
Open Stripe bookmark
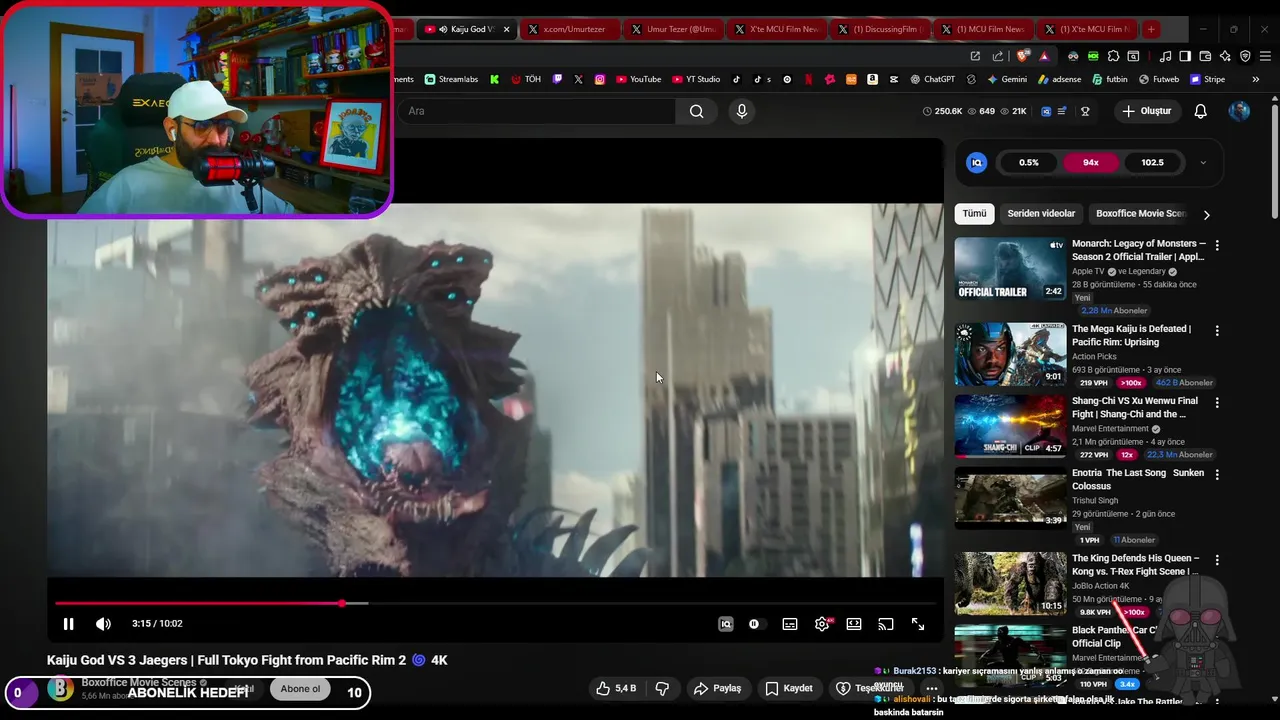click(1207, 79)
